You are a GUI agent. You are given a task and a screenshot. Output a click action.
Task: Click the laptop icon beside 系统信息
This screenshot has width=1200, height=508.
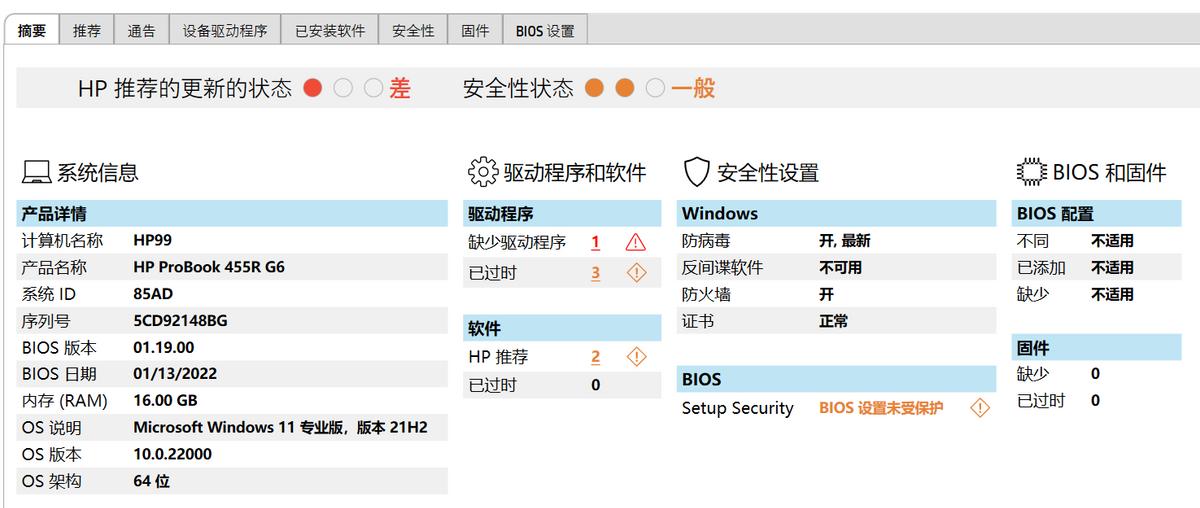[x=37, y=173]
